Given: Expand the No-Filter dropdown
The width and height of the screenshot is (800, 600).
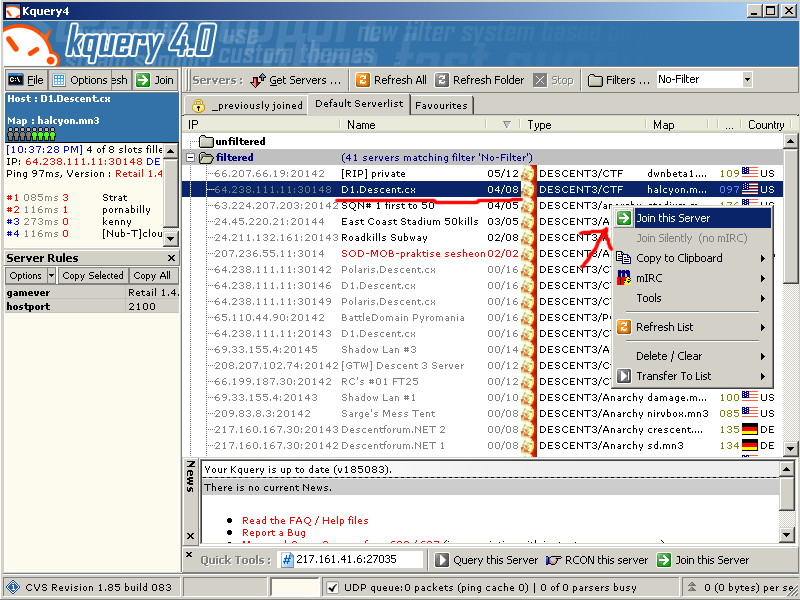Looking at the screenshot, I should click(x=747, y=80).
